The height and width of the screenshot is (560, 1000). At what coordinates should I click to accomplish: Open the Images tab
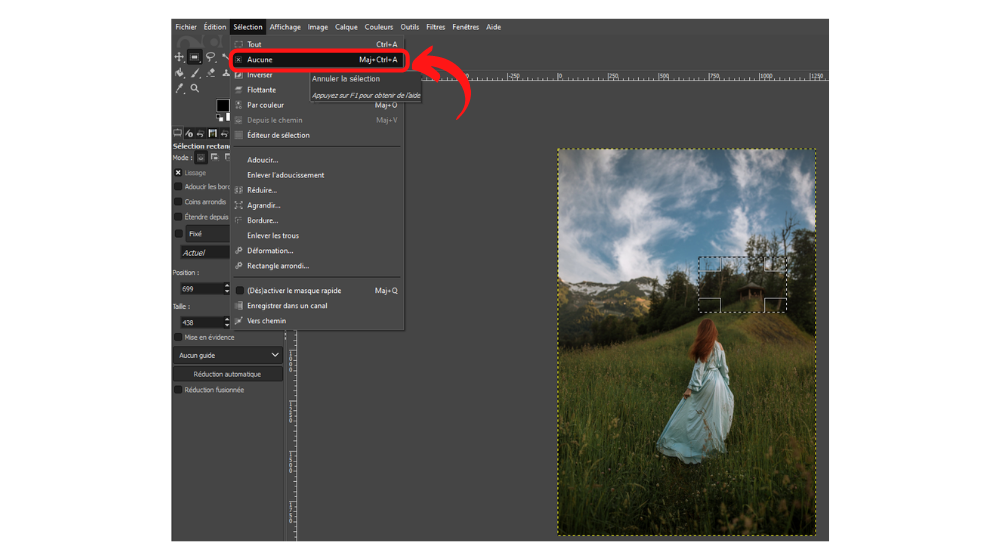212,133
